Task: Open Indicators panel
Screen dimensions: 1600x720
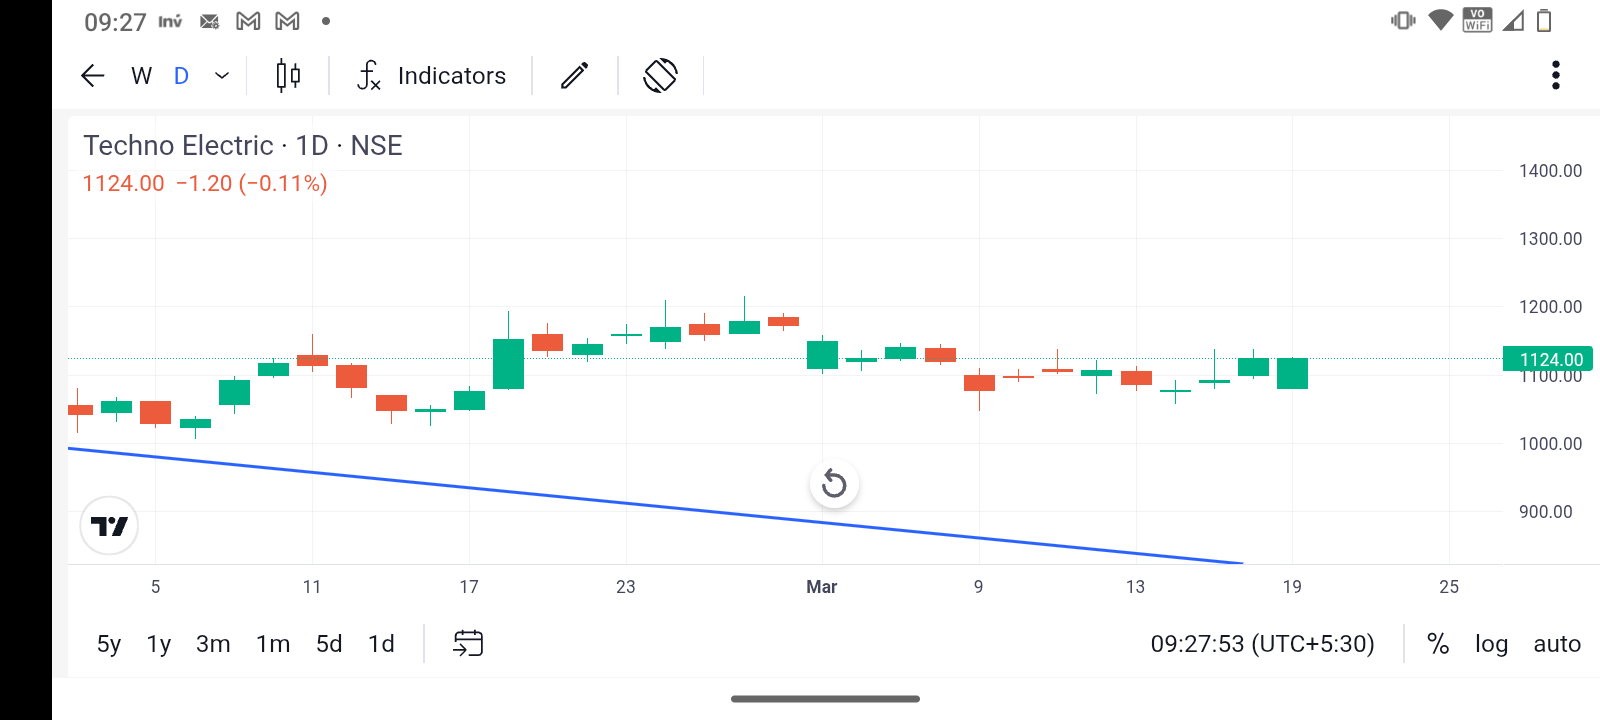Action: (x=432, y=76)
